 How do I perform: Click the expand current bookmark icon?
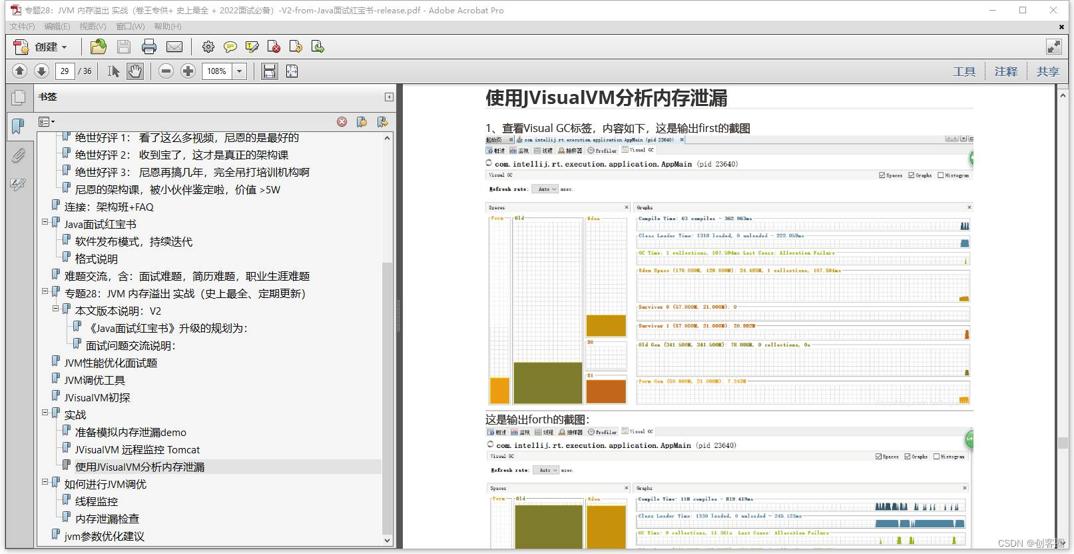[382, 122]
